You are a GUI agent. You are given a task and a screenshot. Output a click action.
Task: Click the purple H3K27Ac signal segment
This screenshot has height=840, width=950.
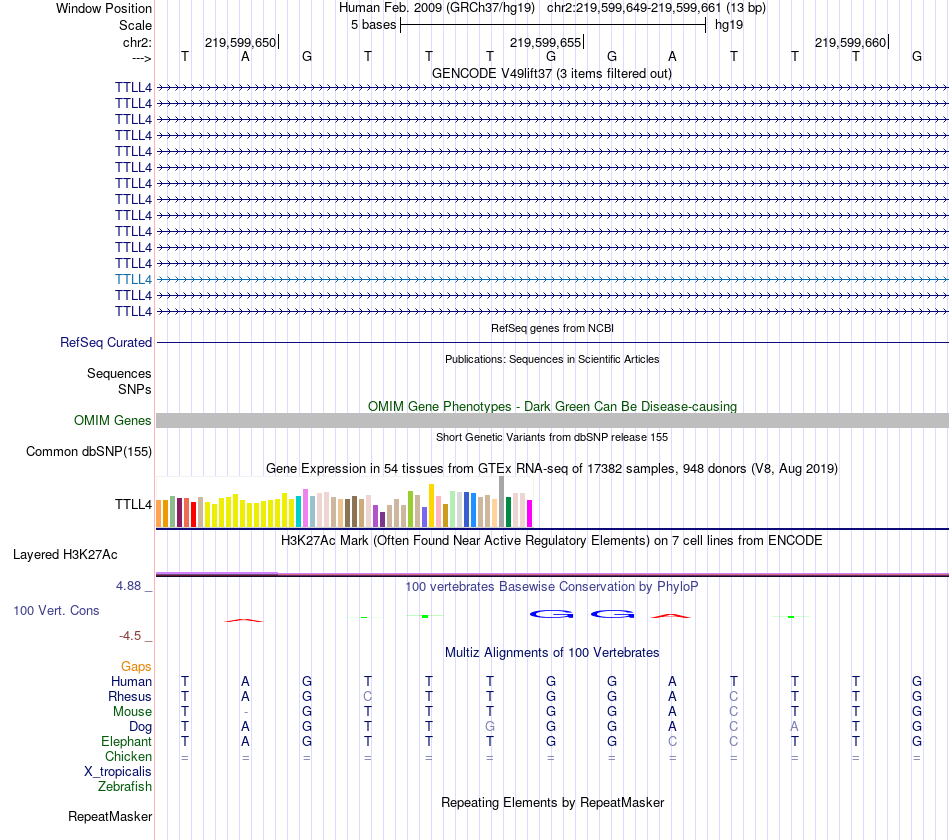(217, 573)
